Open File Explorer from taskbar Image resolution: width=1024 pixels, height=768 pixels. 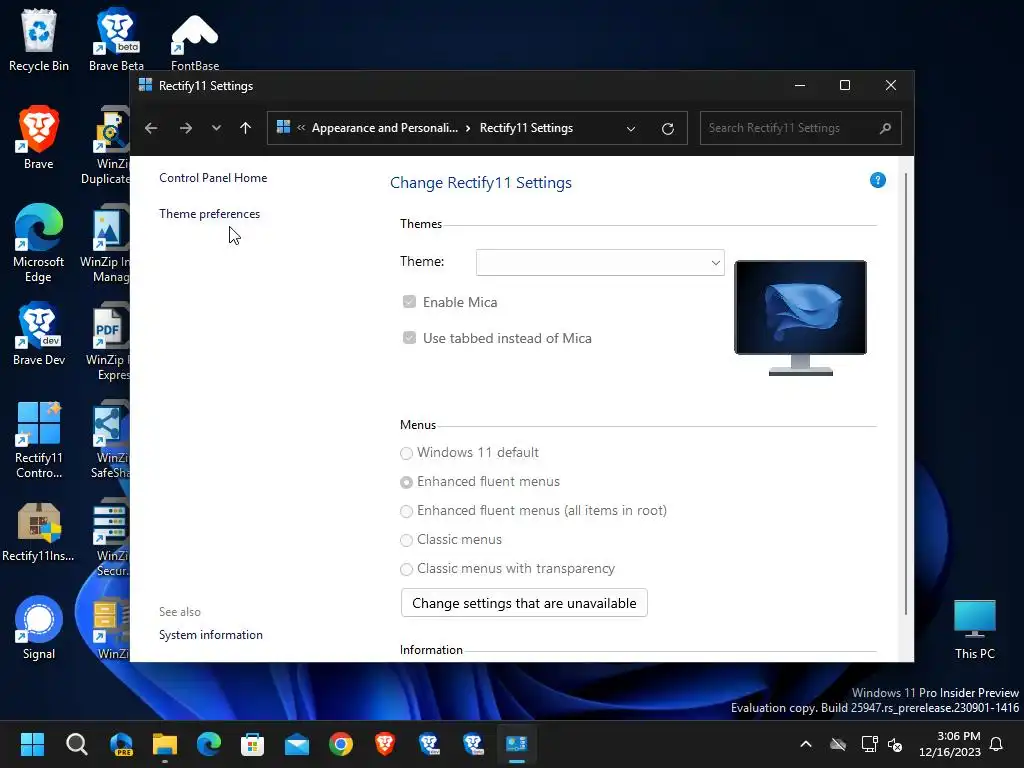[x=165, y=744]
